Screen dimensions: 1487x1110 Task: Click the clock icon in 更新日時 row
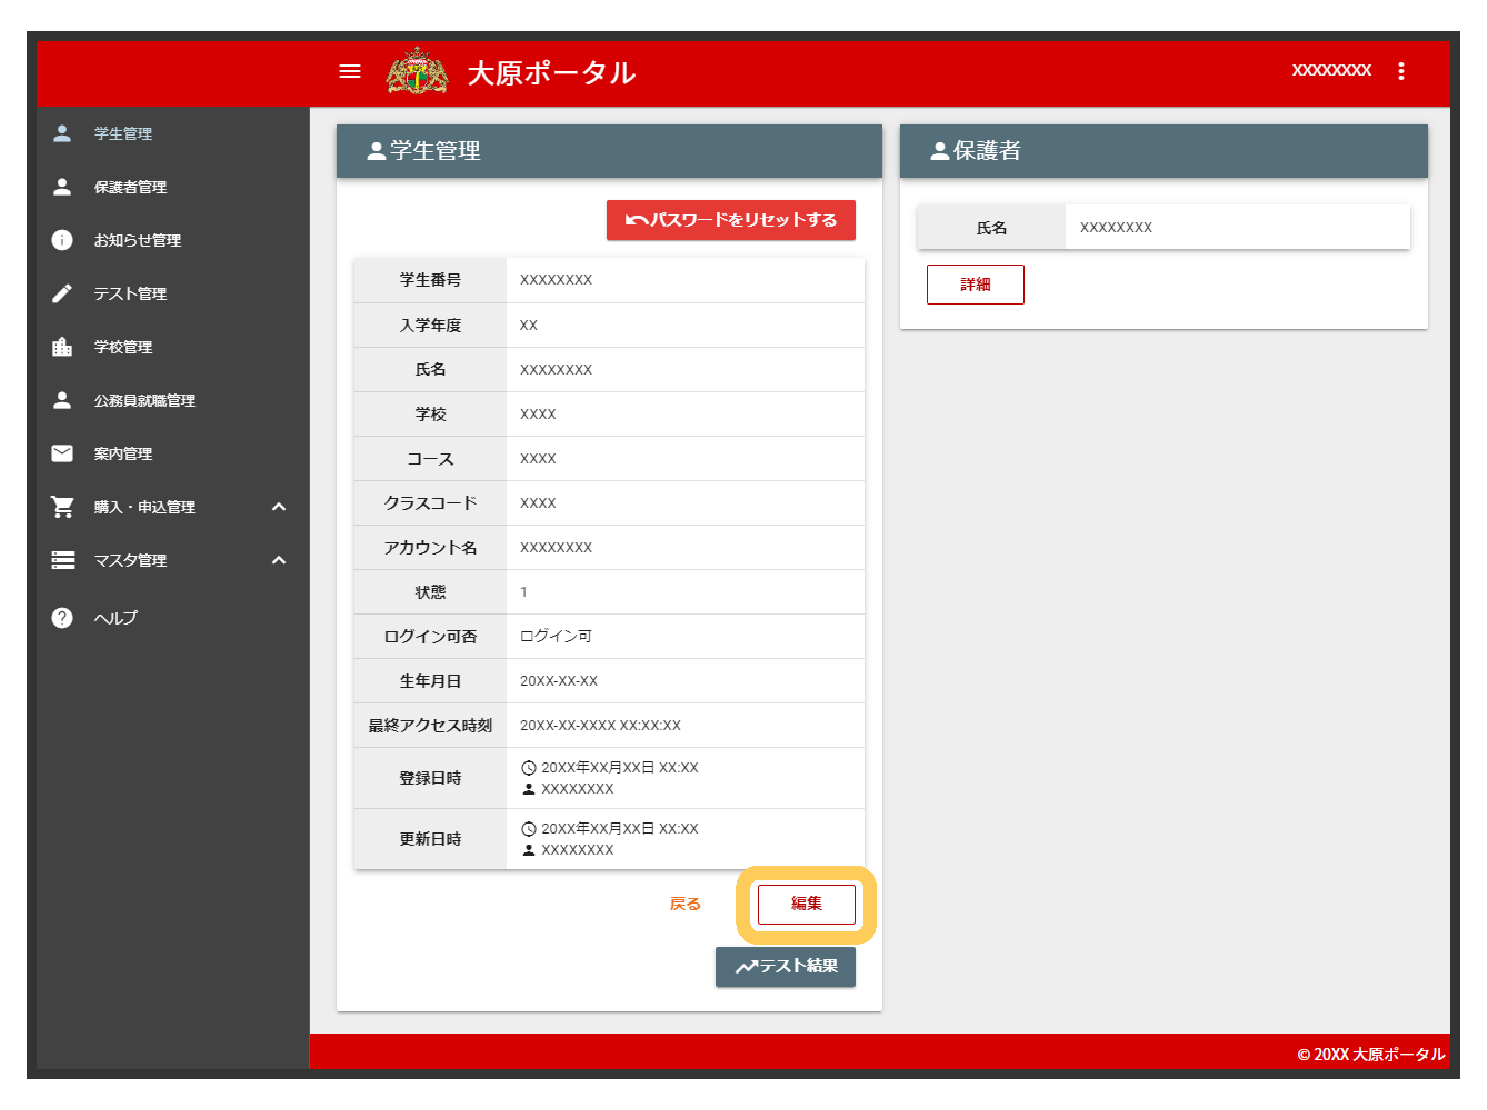tap(529, 829)
